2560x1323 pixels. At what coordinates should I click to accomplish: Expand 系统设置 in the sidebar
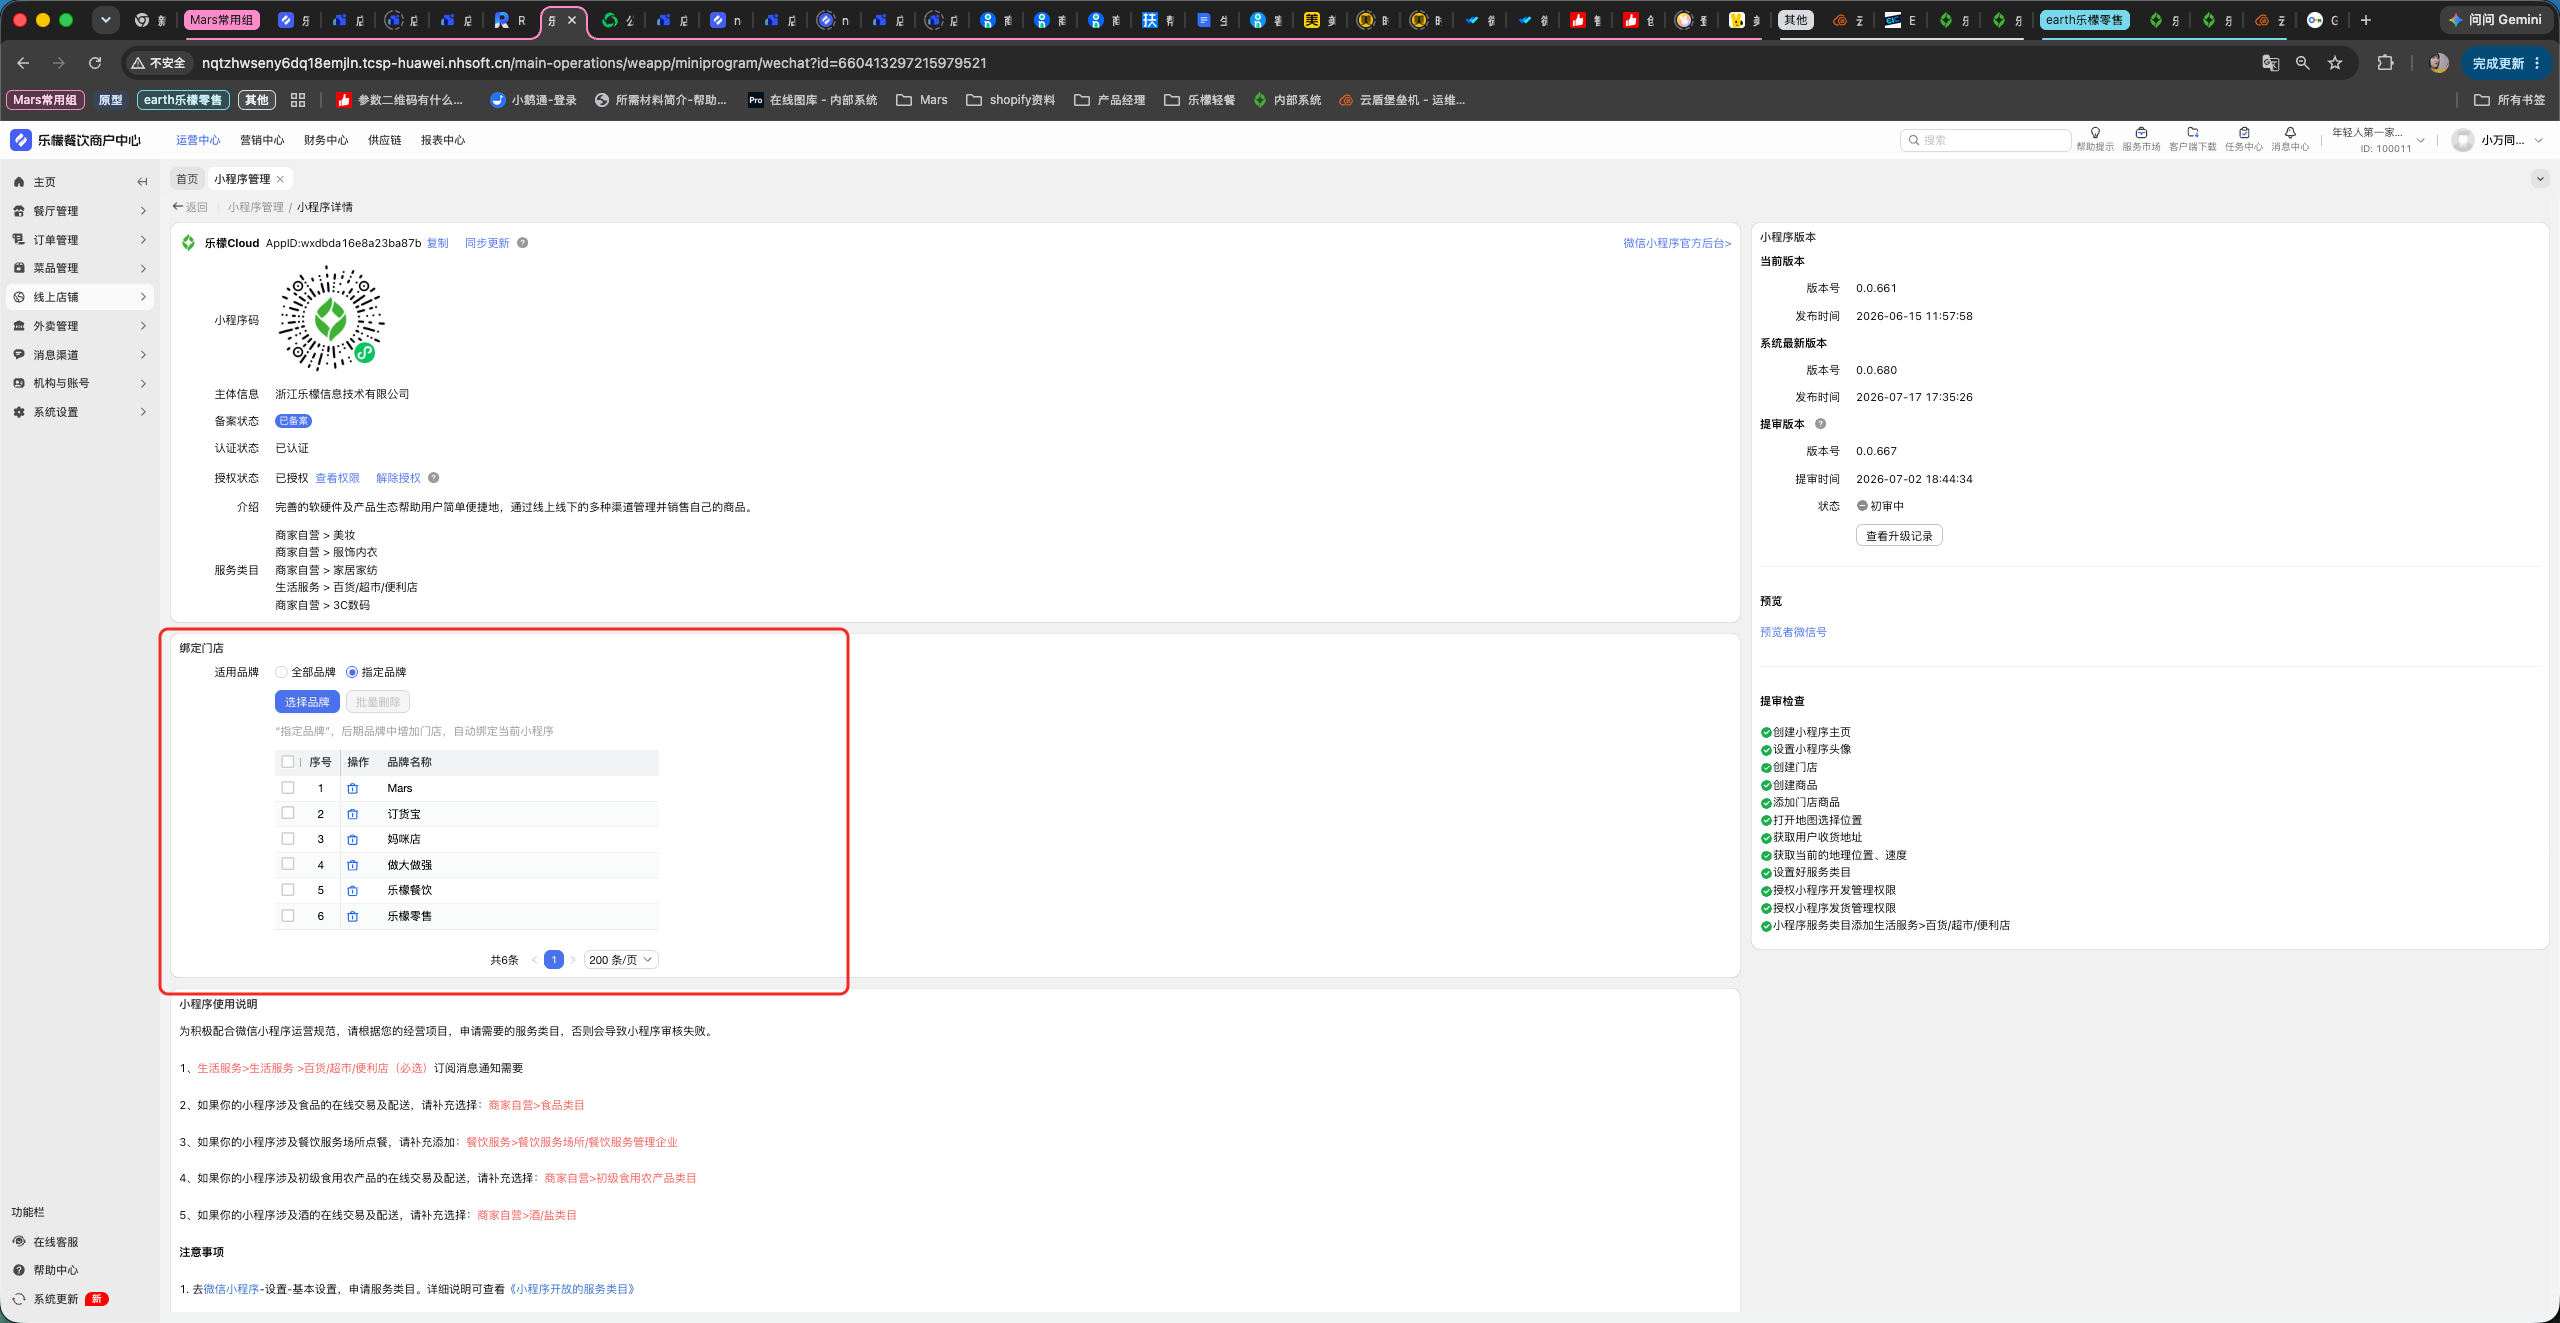click(80, 412)
